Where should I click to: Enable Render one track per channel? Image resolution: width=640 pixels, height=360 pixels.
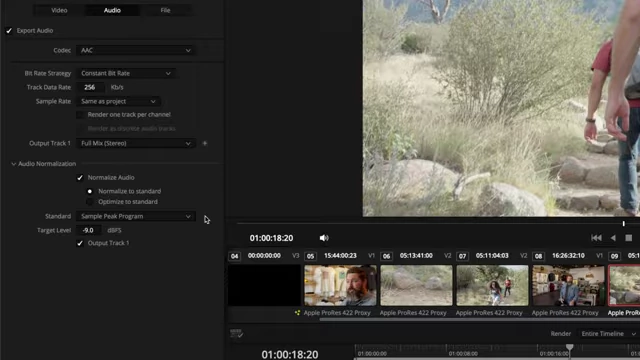pos(80,115)
